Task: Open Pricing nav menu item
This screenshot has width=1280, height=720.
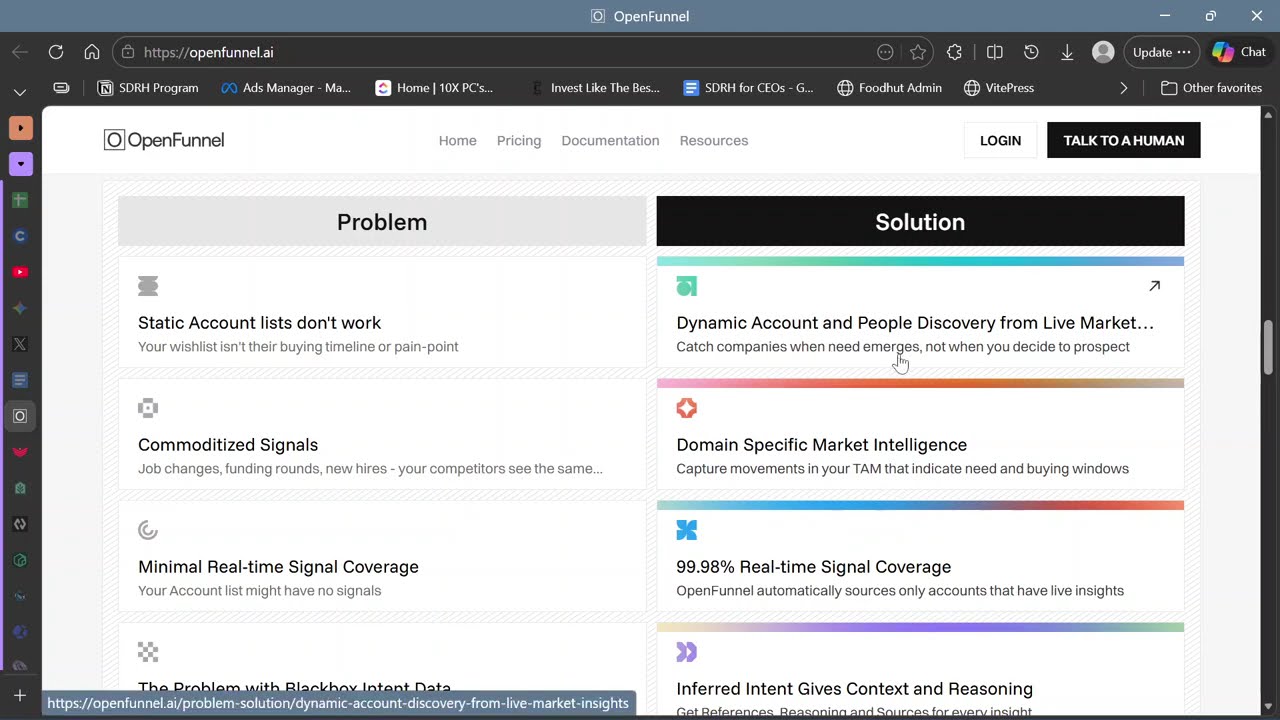Action: [x=519, y=141]
